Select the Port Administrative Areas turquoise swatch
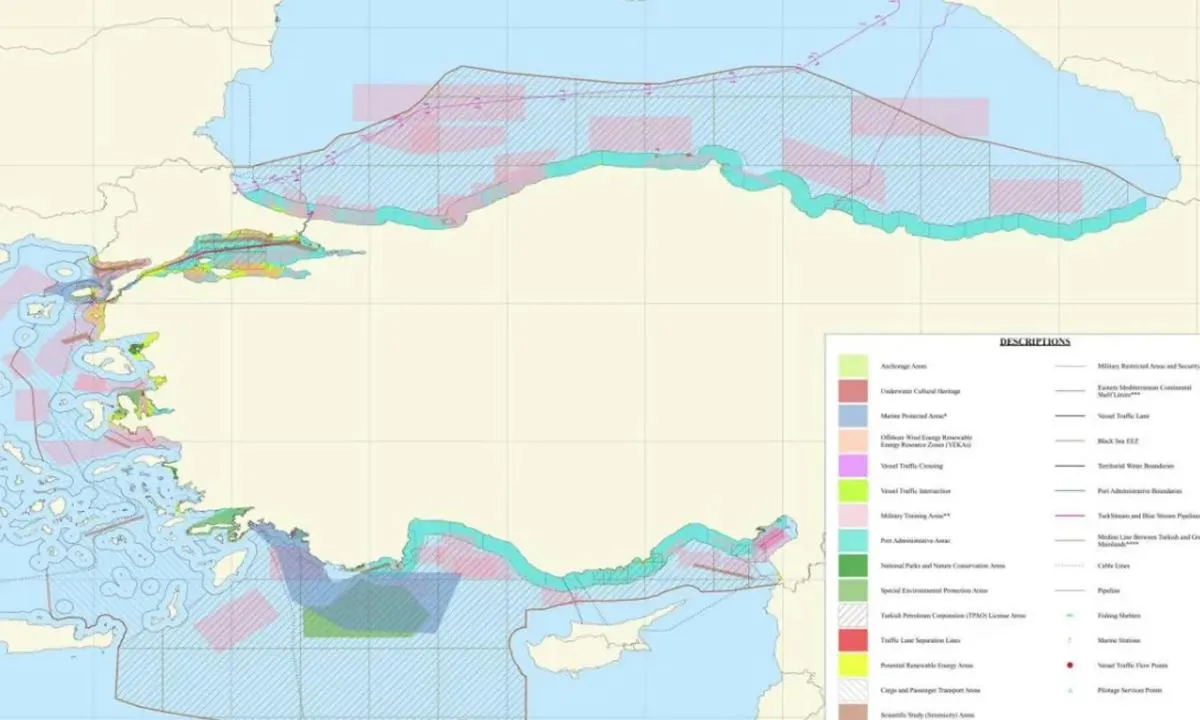Screen dimensions: 1200x720 coord(853,541)
